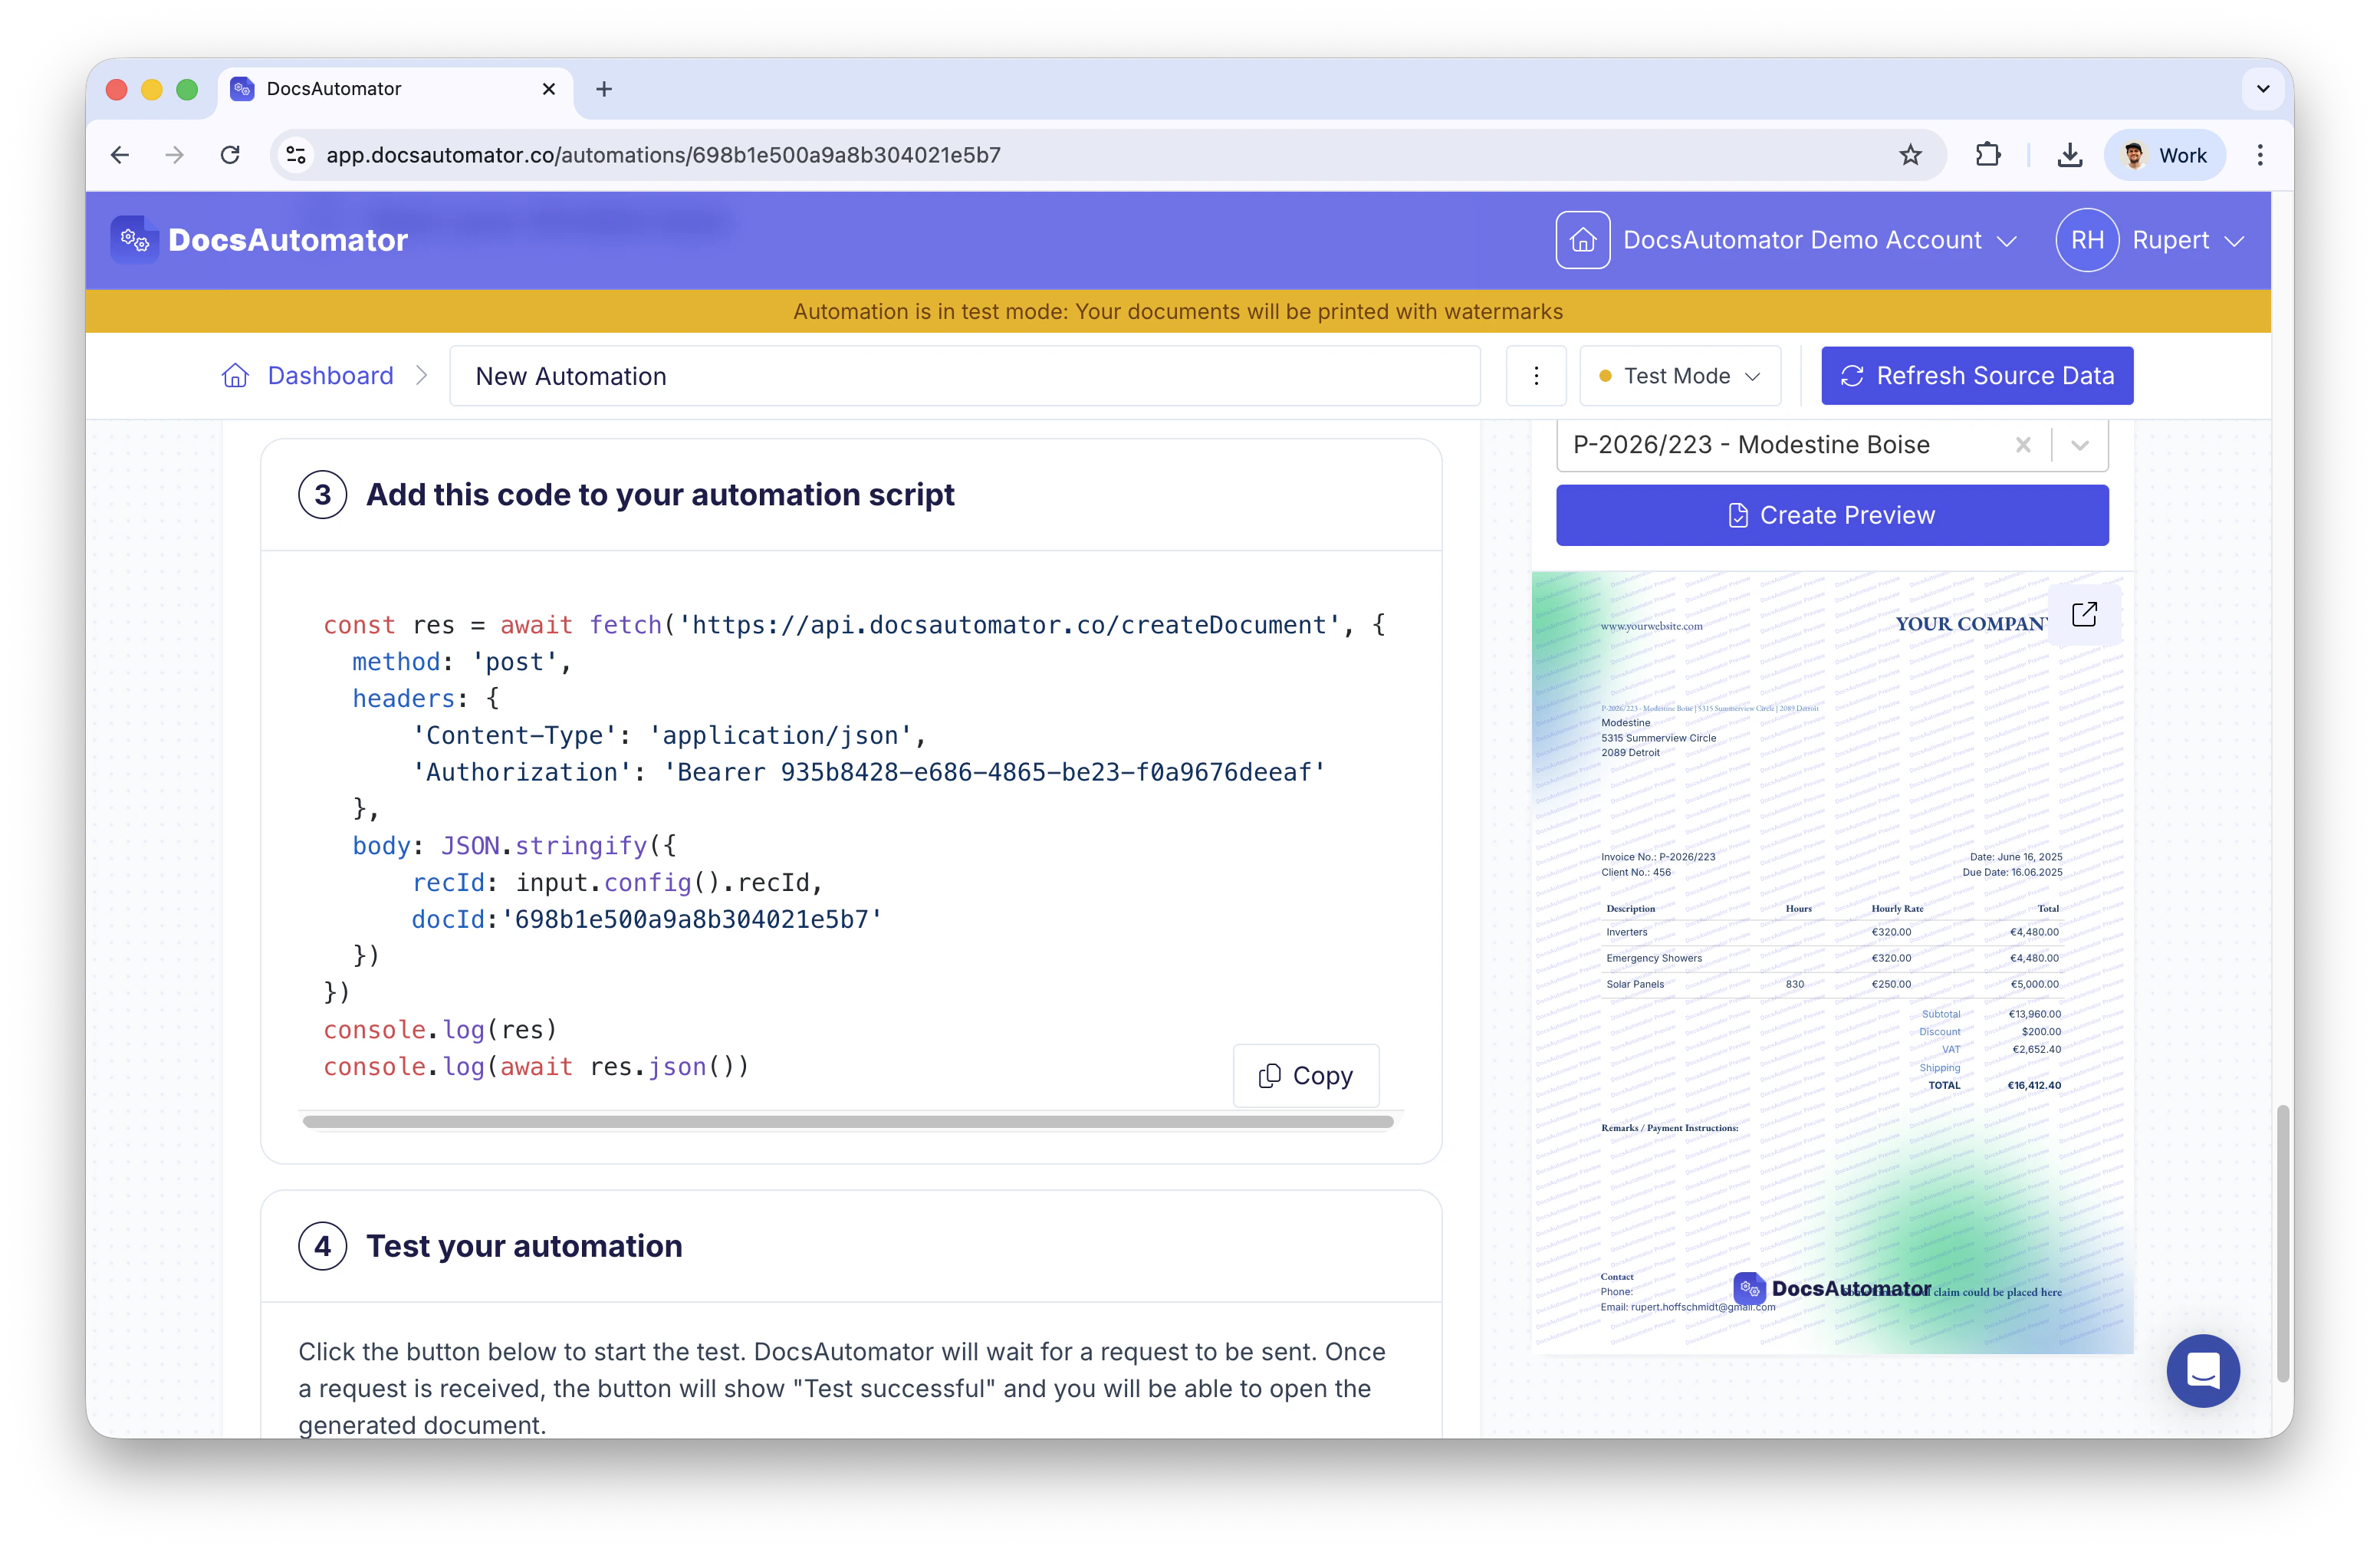Click the address bar URL
The height and width of the screenshot is (1552, 2380).
tap(663, 155)
